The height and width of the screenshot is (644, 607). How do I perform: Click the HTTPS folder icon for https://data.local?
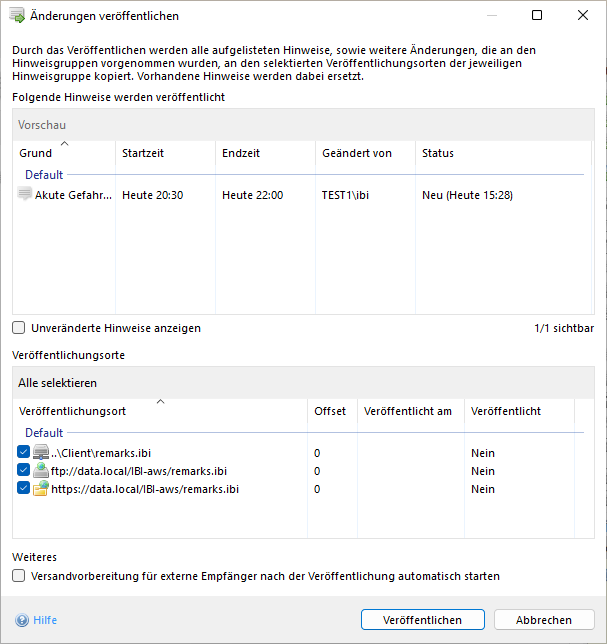click(x=40, y=489)
